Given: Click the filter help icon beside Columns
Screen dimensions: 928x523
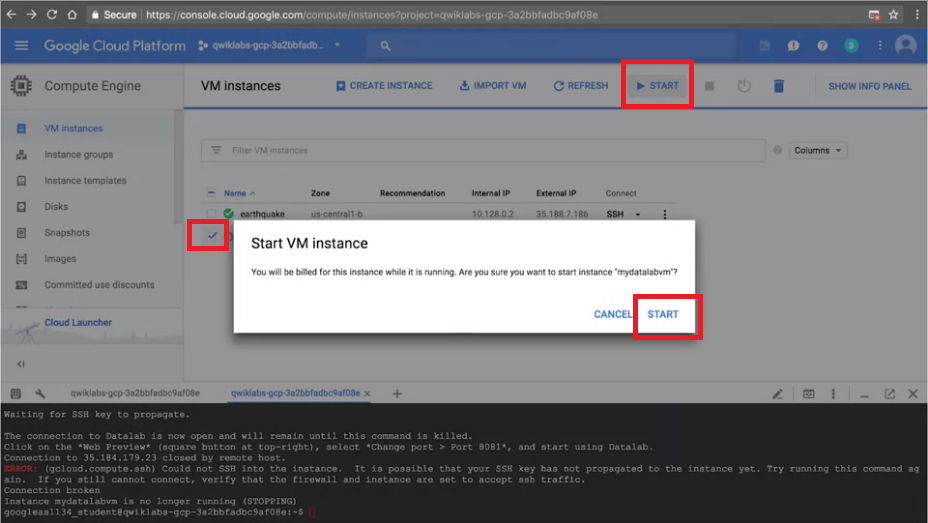Looking at the screenshot, I should [x=777, y=150].
